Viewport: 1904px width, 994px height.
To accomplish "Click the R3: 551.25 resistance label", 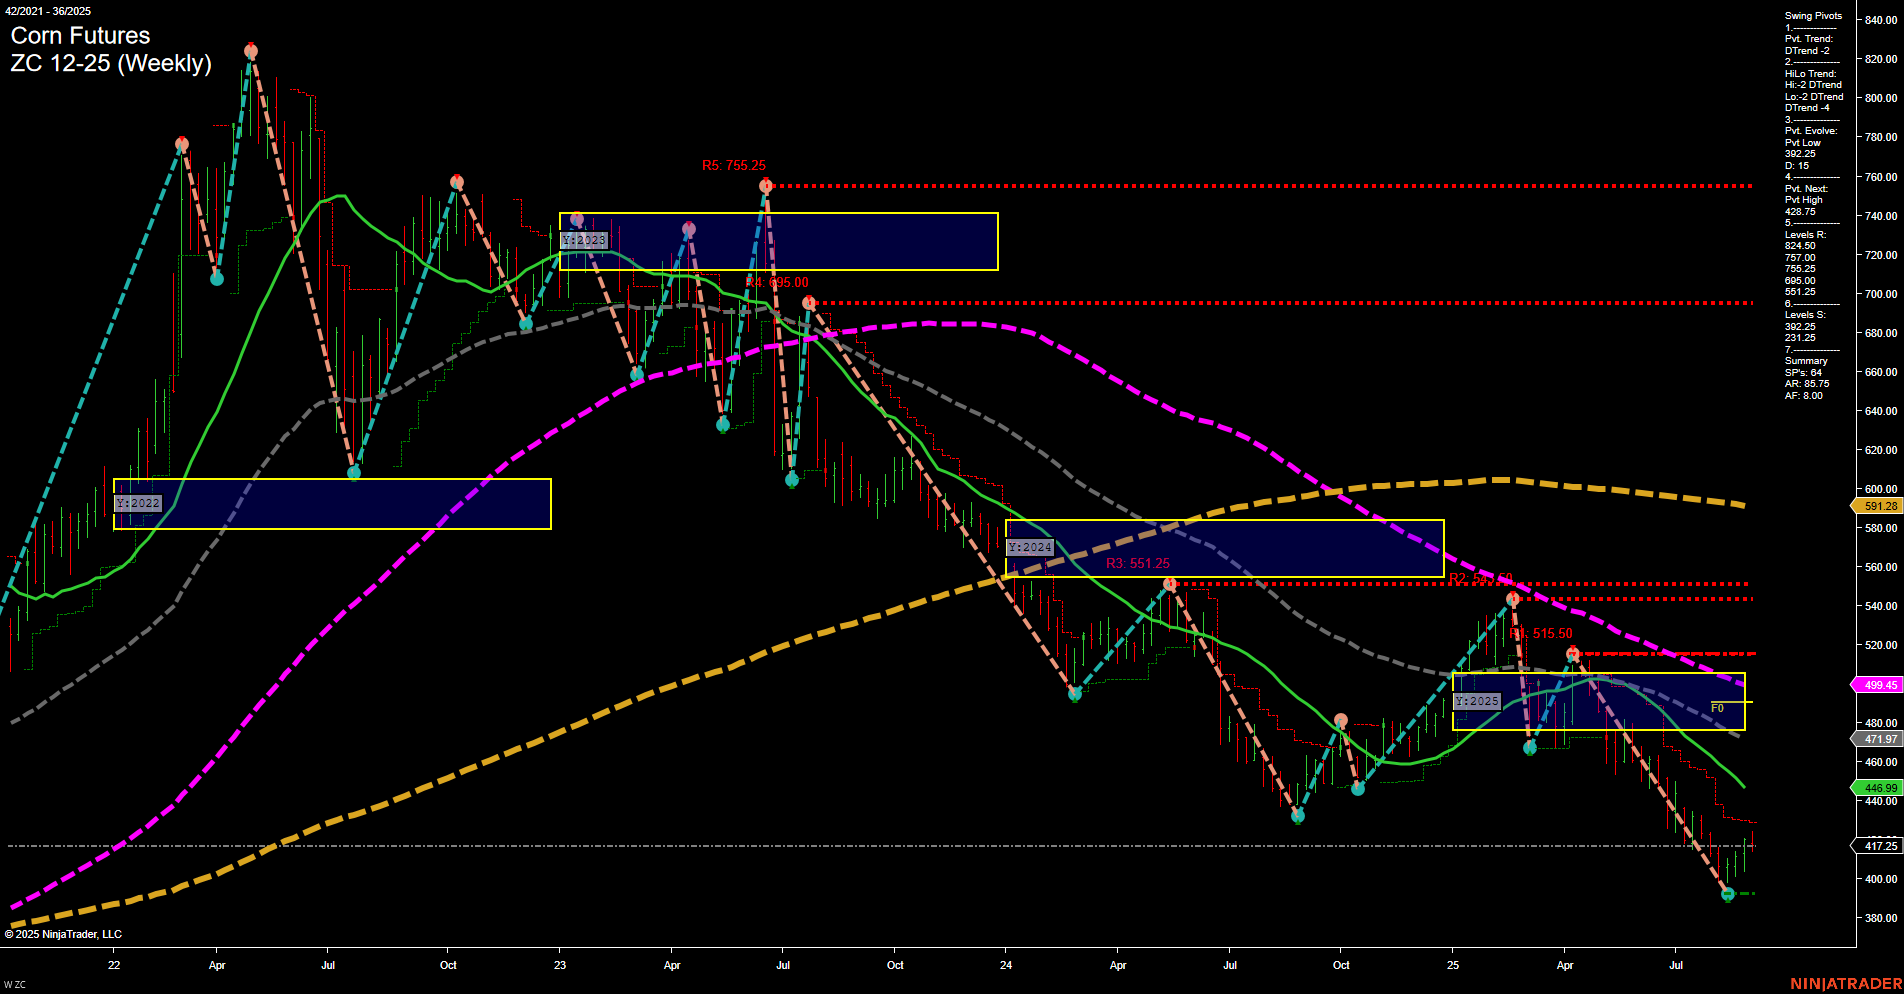I will click(1137, 563).
